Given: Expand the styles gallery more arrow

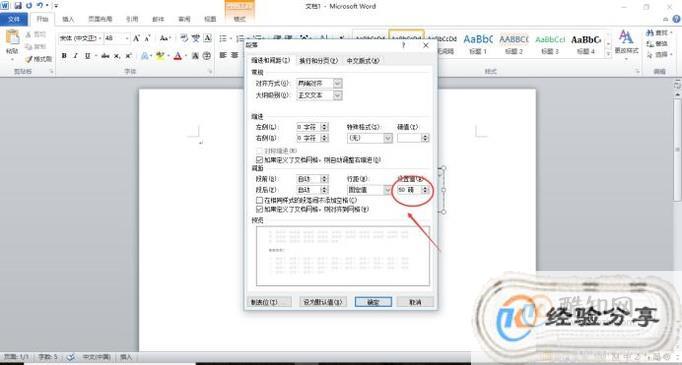Looking at the screenshot, I should [x=608, y=54].
